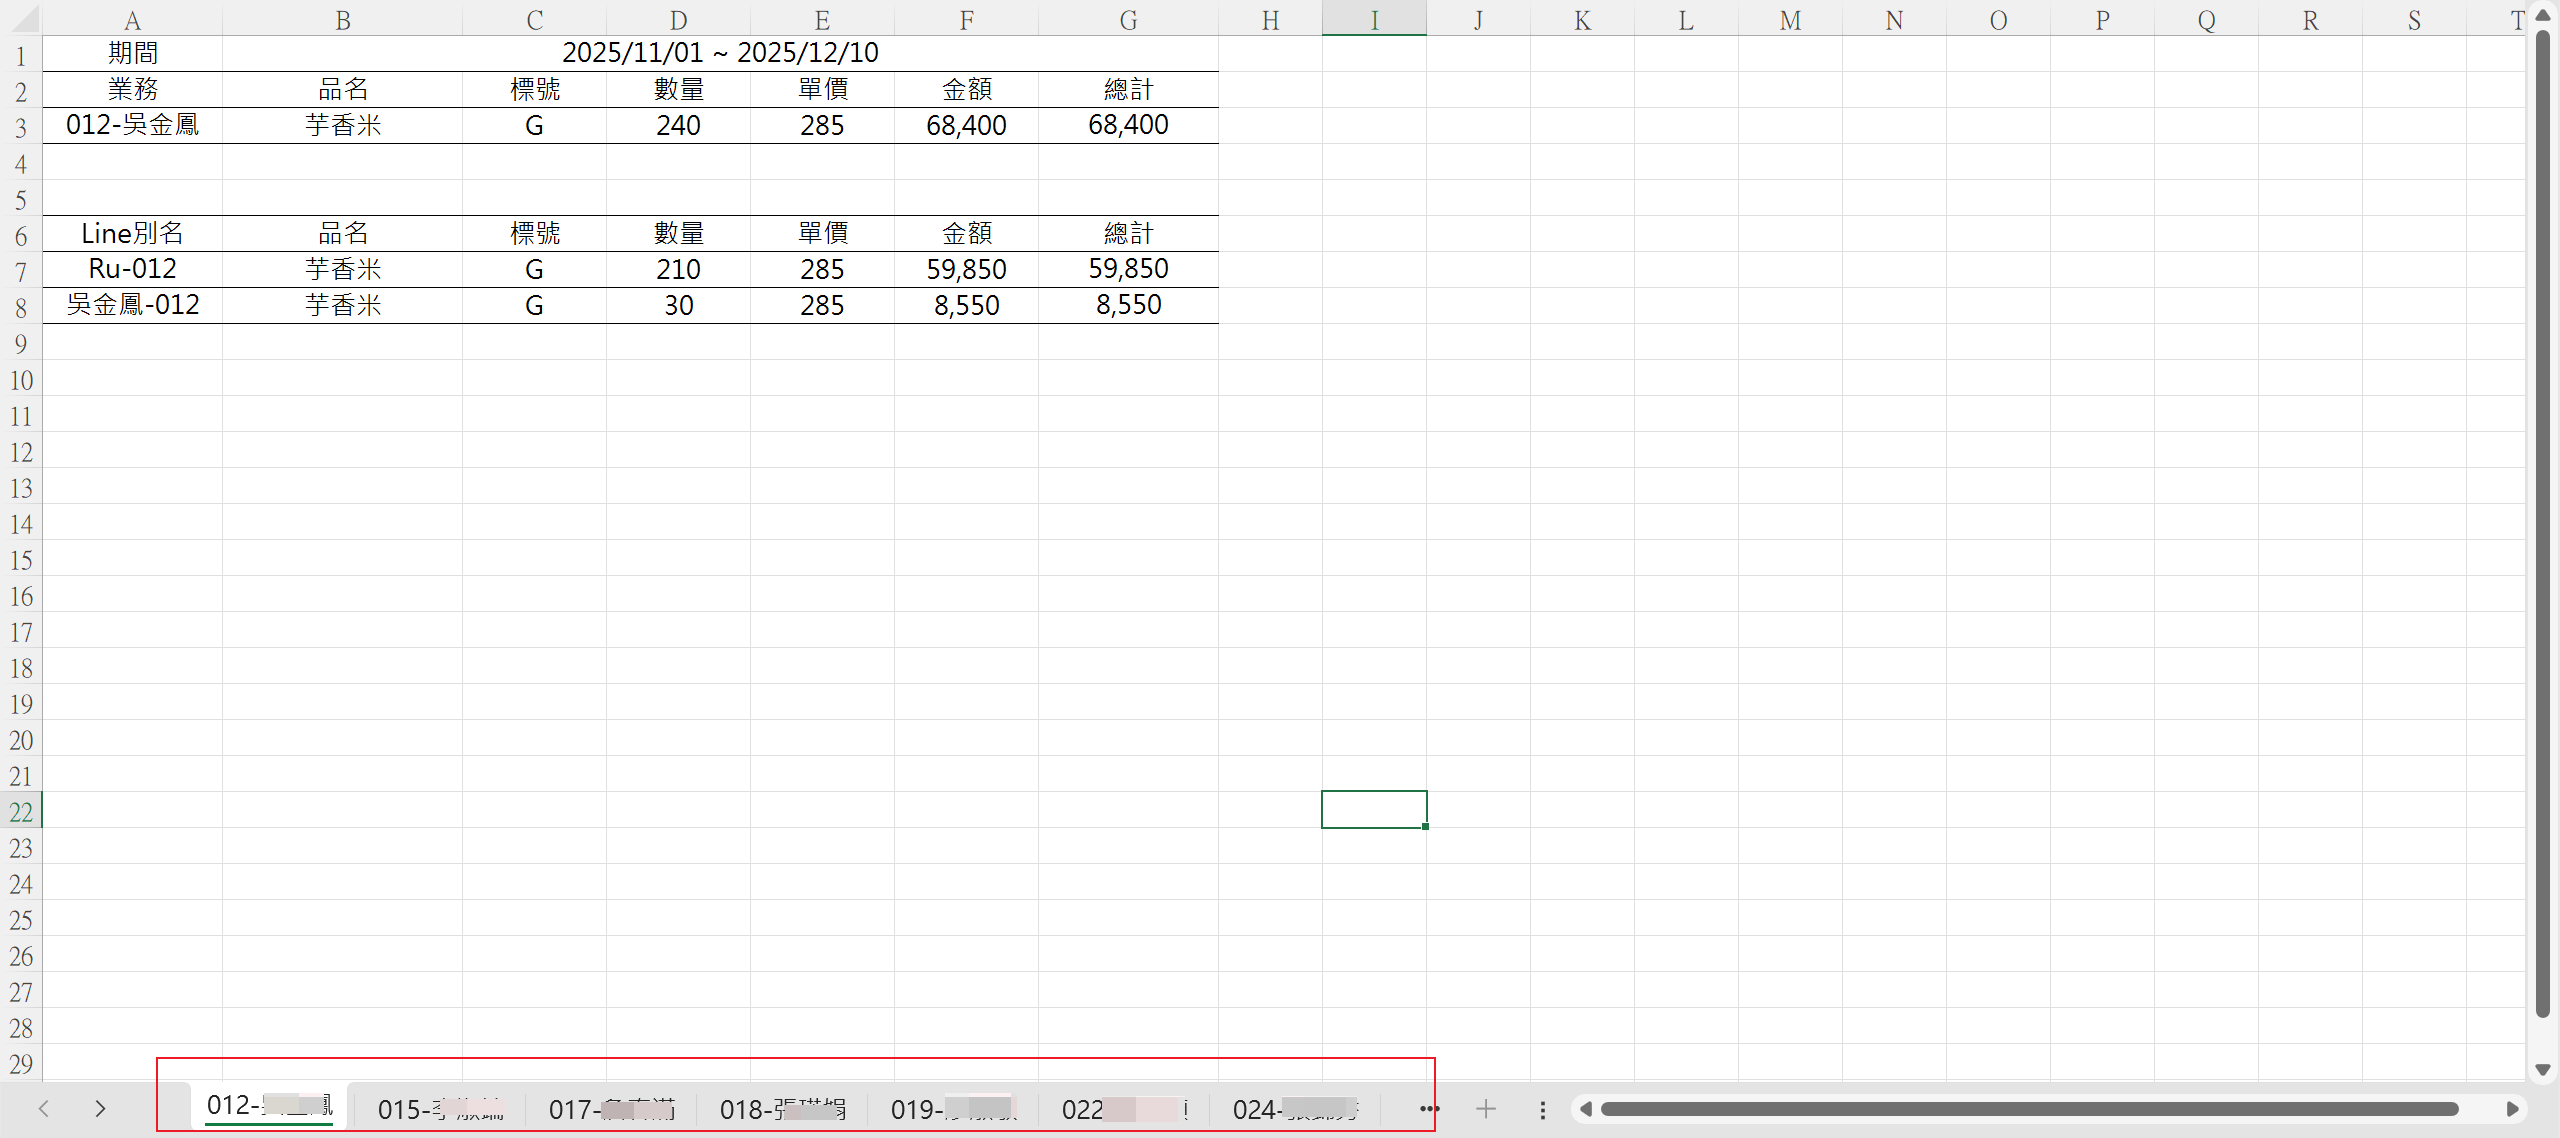Image resolution: width=2560 pixels, height=1138 pixels.
Task: Open the hidden sheets ellipsis menu
Action: click(1429, 1109)
